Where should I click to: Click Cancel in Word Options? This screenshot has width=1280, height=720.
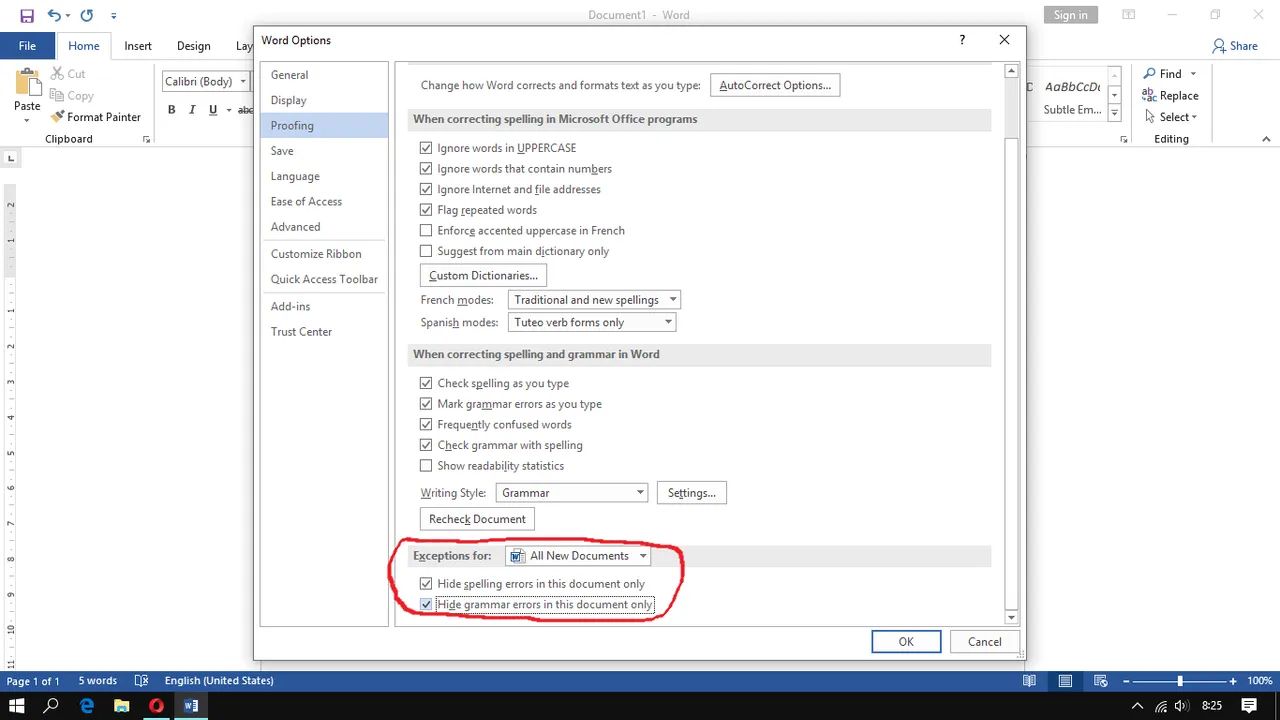(x=984, y=642)
